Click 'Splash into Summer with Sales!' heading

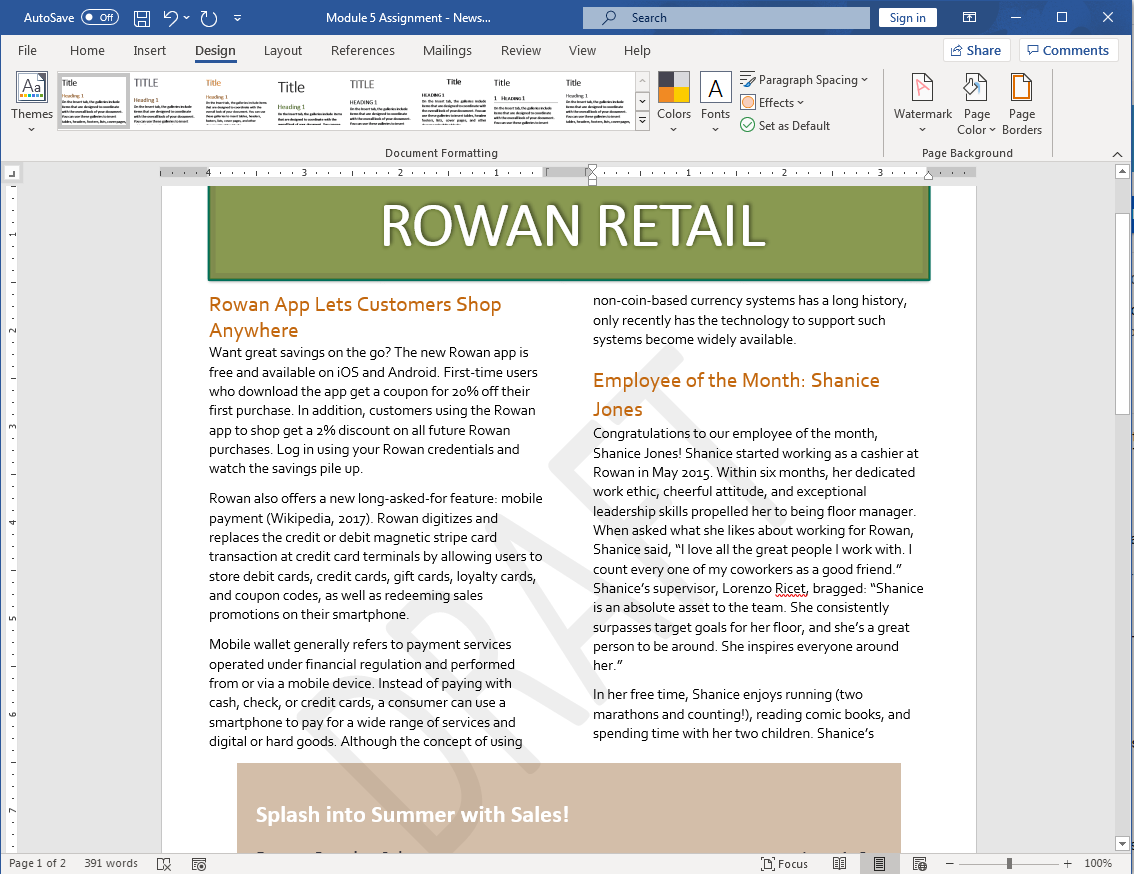[412, 815]
